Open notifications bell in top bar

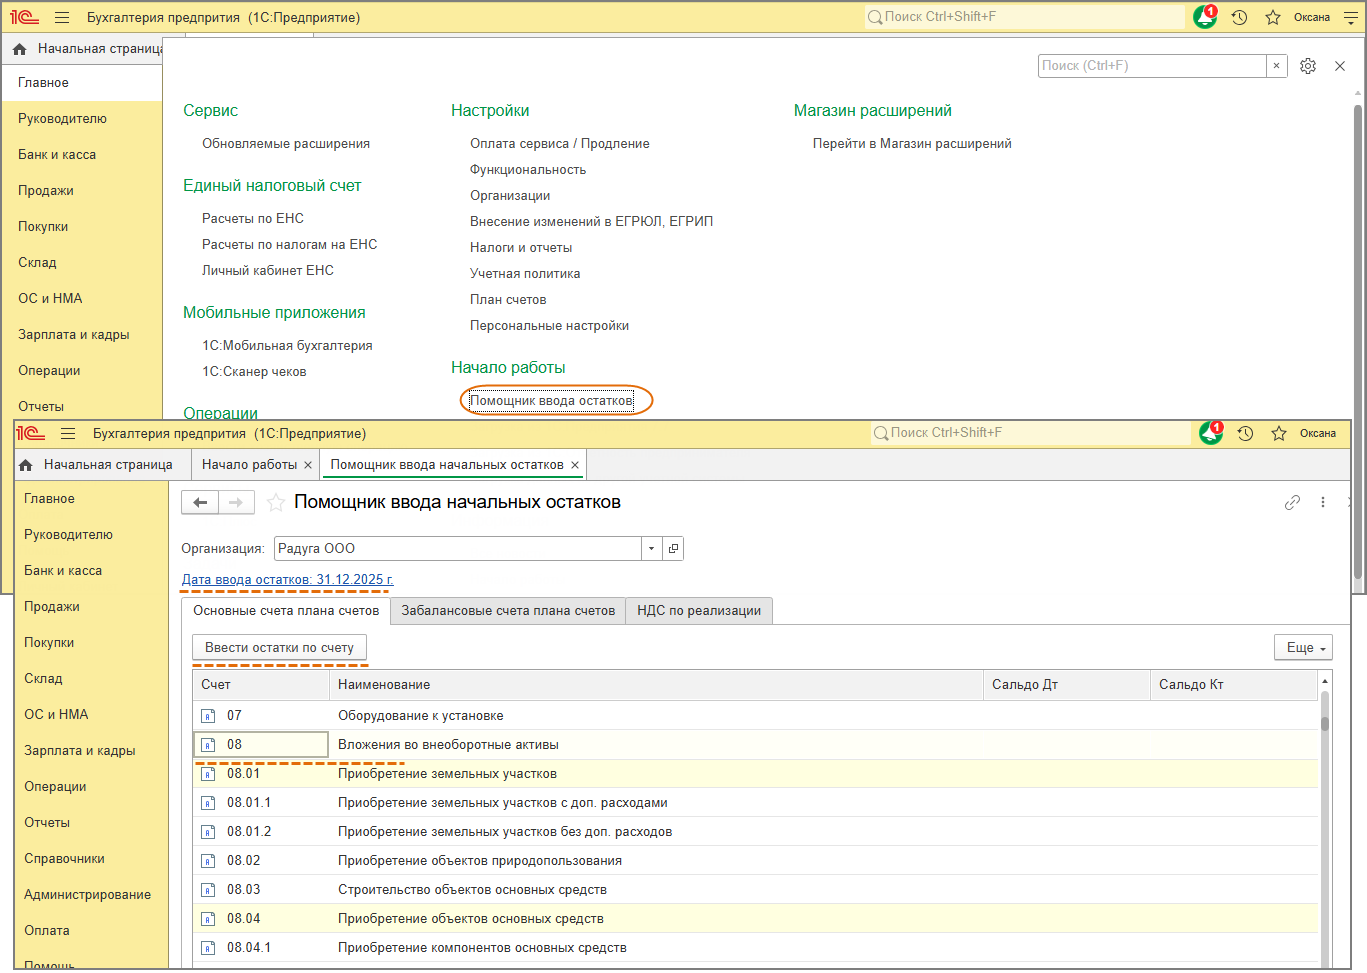(x=1205, y=17)
